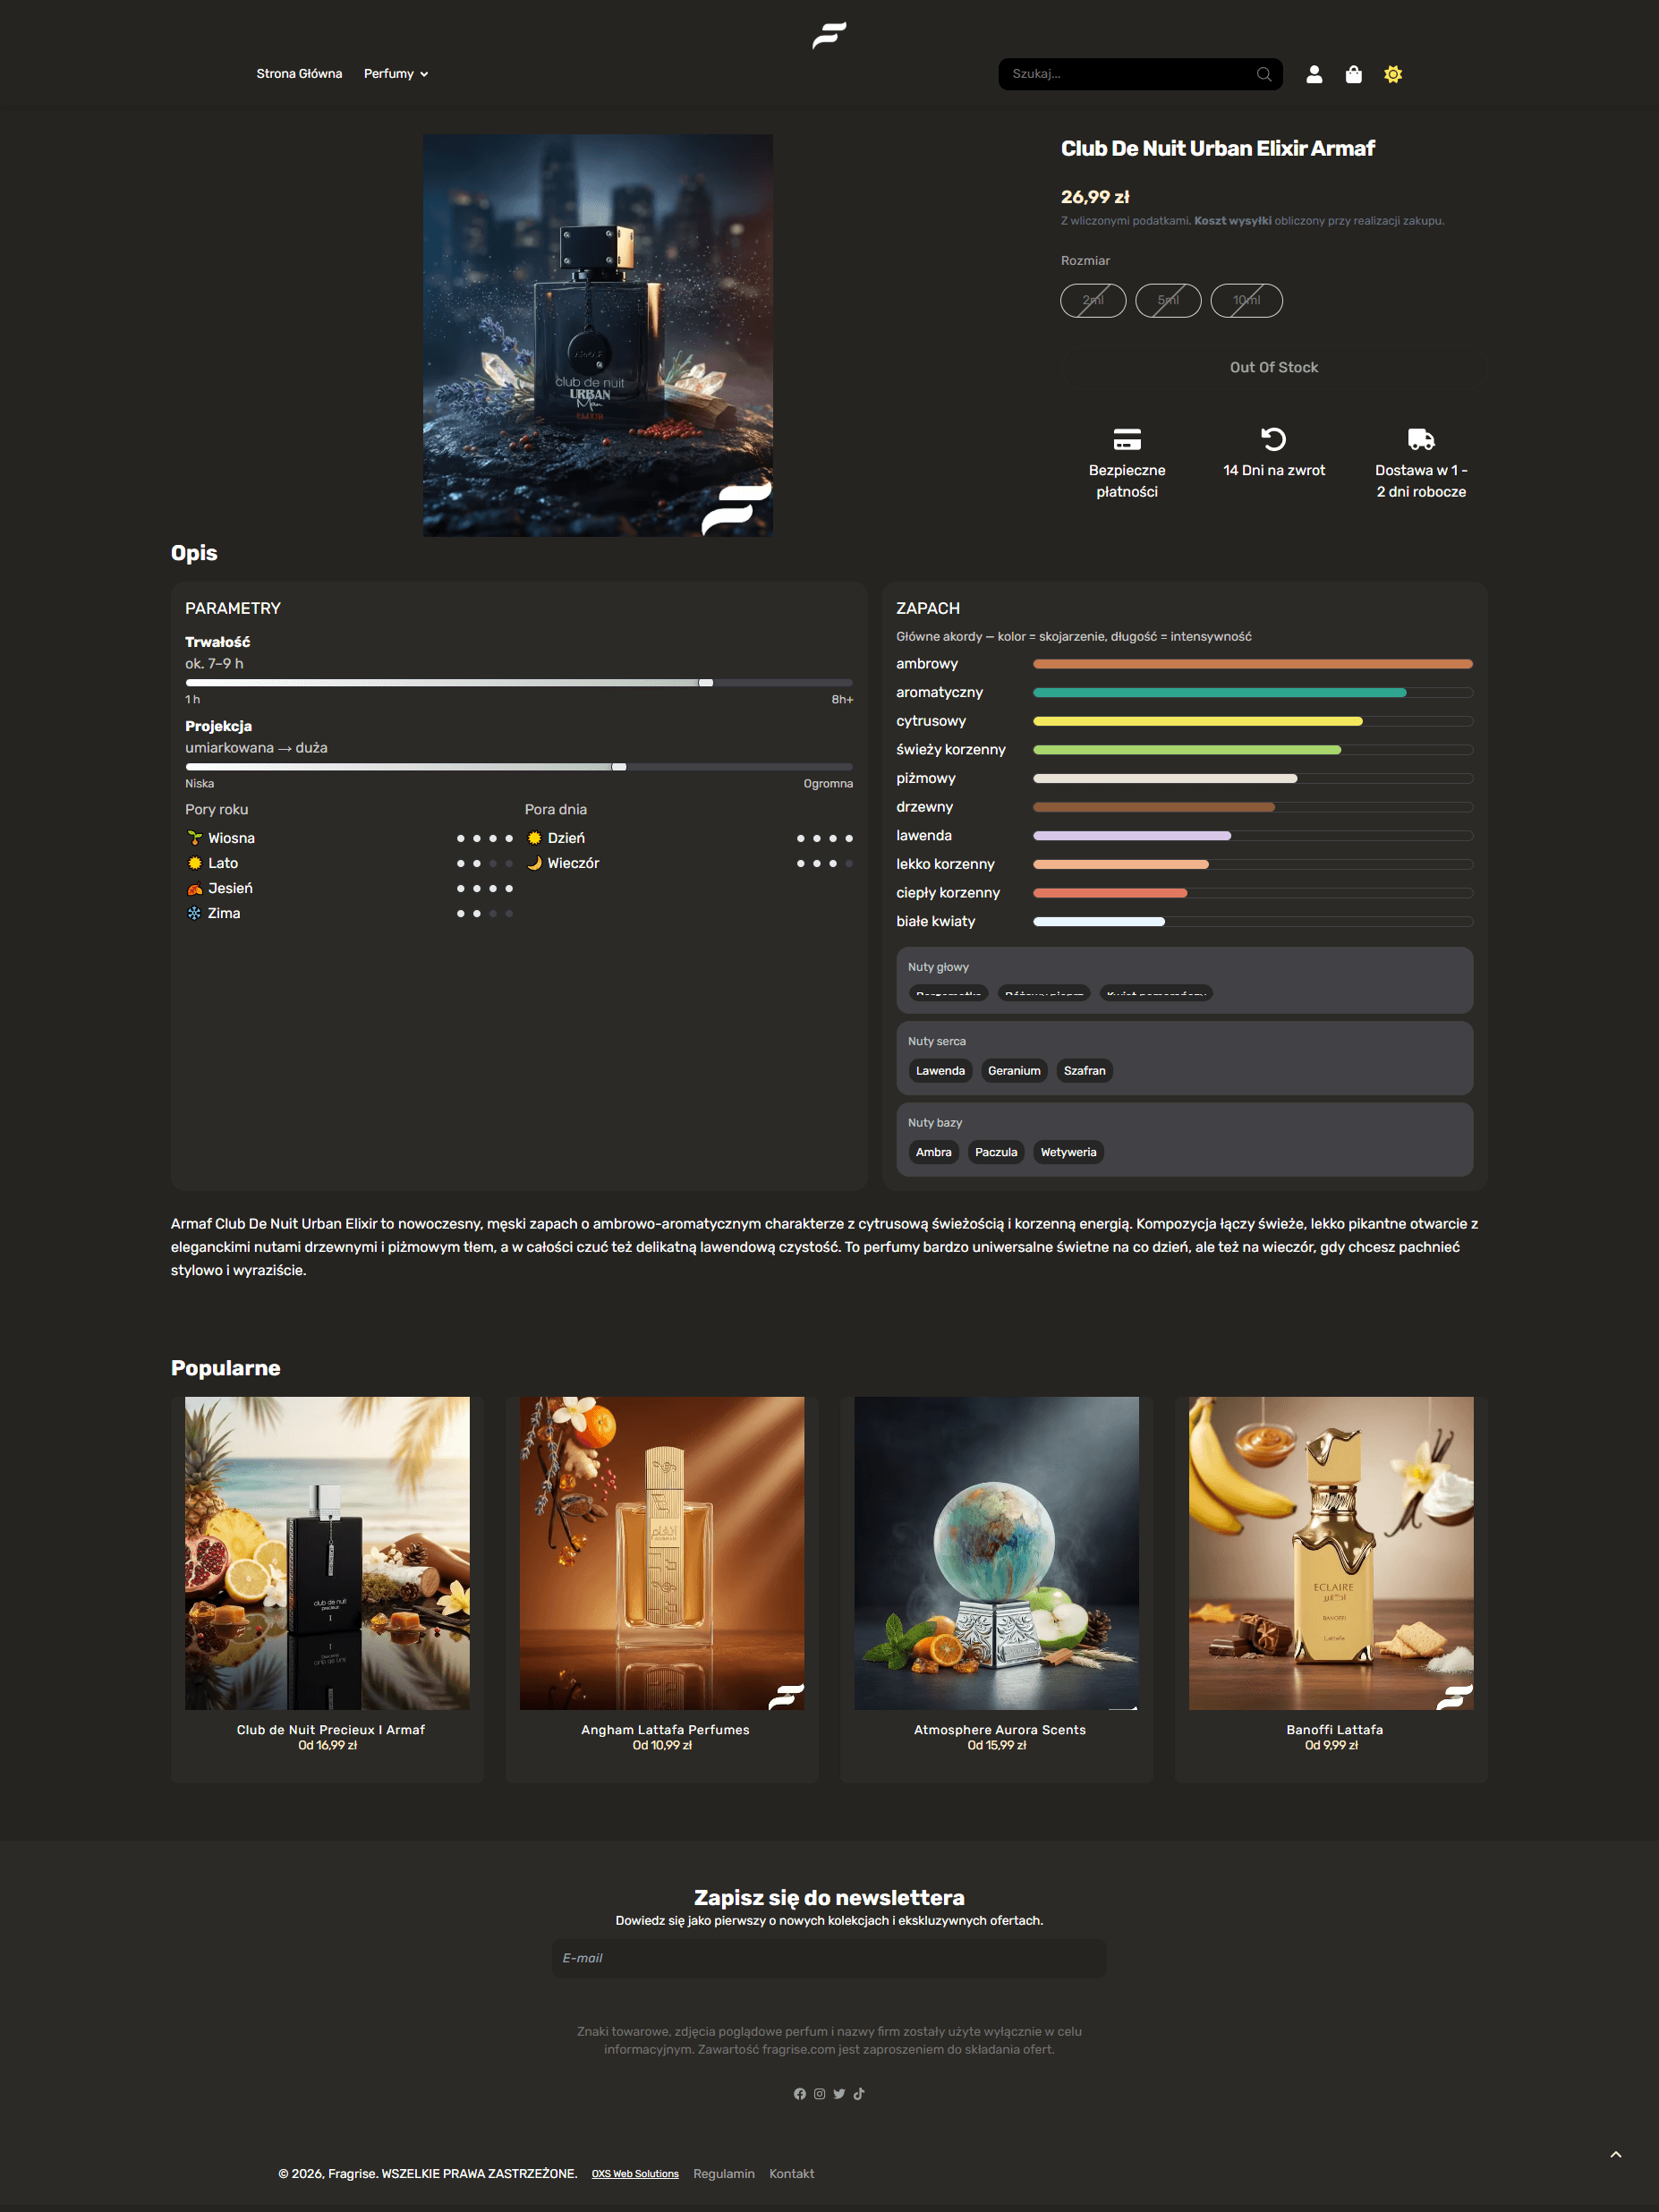Click the Szafran heart note tag
Image resolution: width=1659 pixels, height=2212 pixels.
coord(1084,1071)
